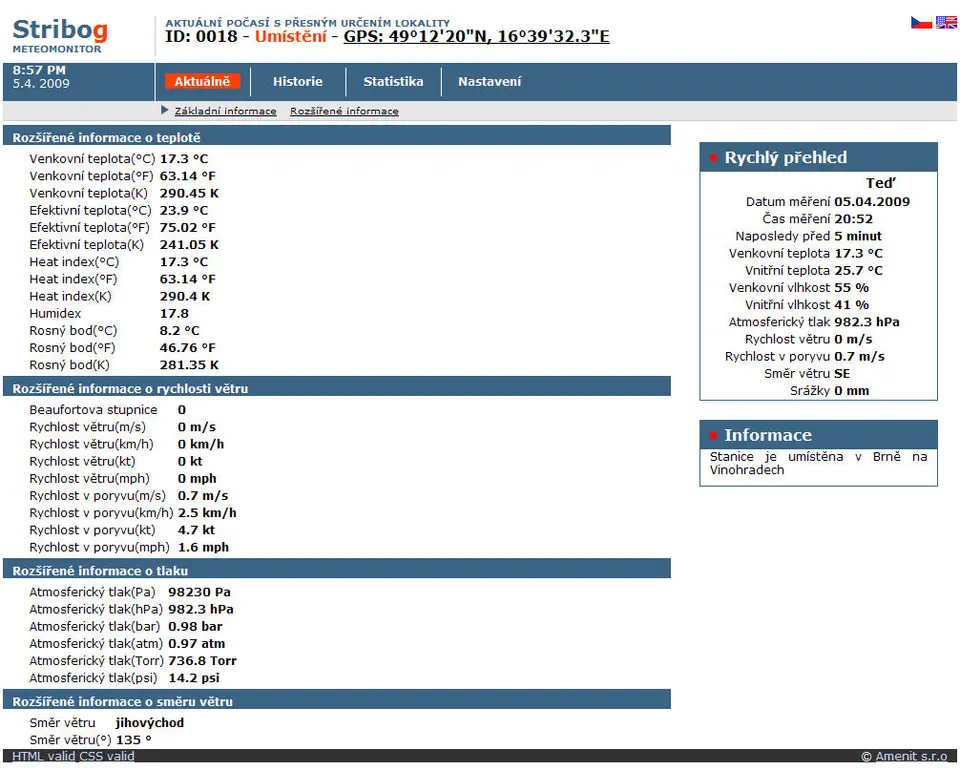Click the Rozšířené informace o rychlosti větru header
Viewport: 960px width, 768px height.
pyautogui.click(x=130, y=388)
